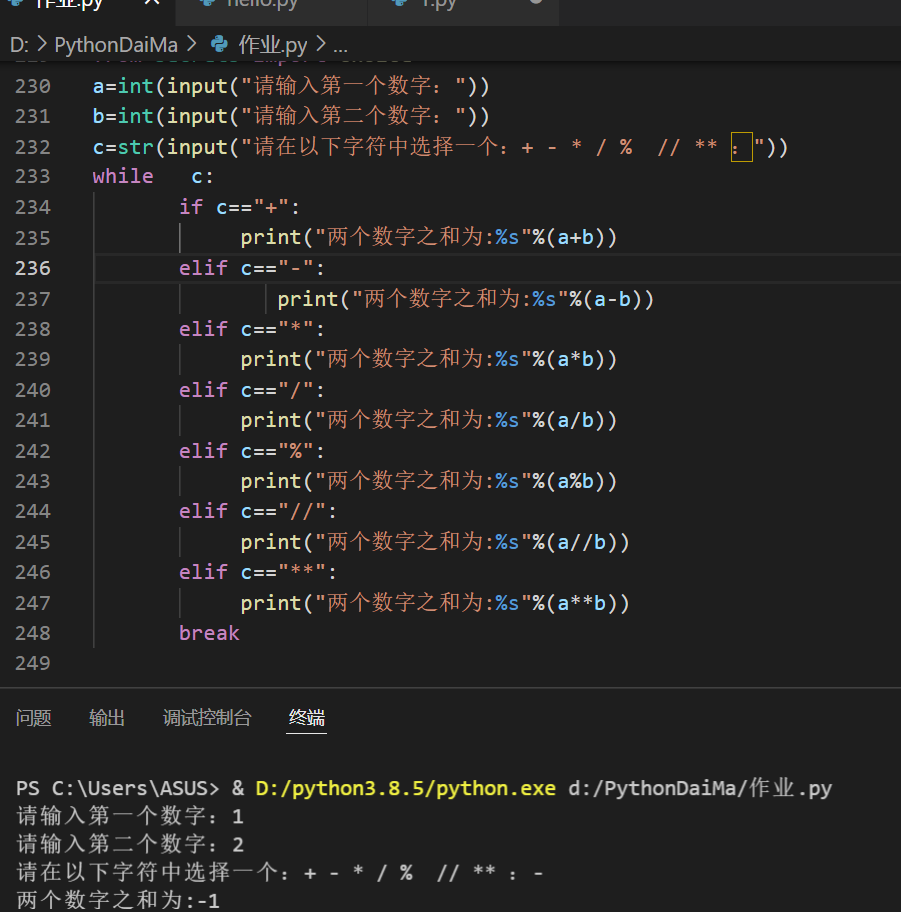Click the 作业.py breadcrumb file name

pyautogui.click(x=272, y=45)
